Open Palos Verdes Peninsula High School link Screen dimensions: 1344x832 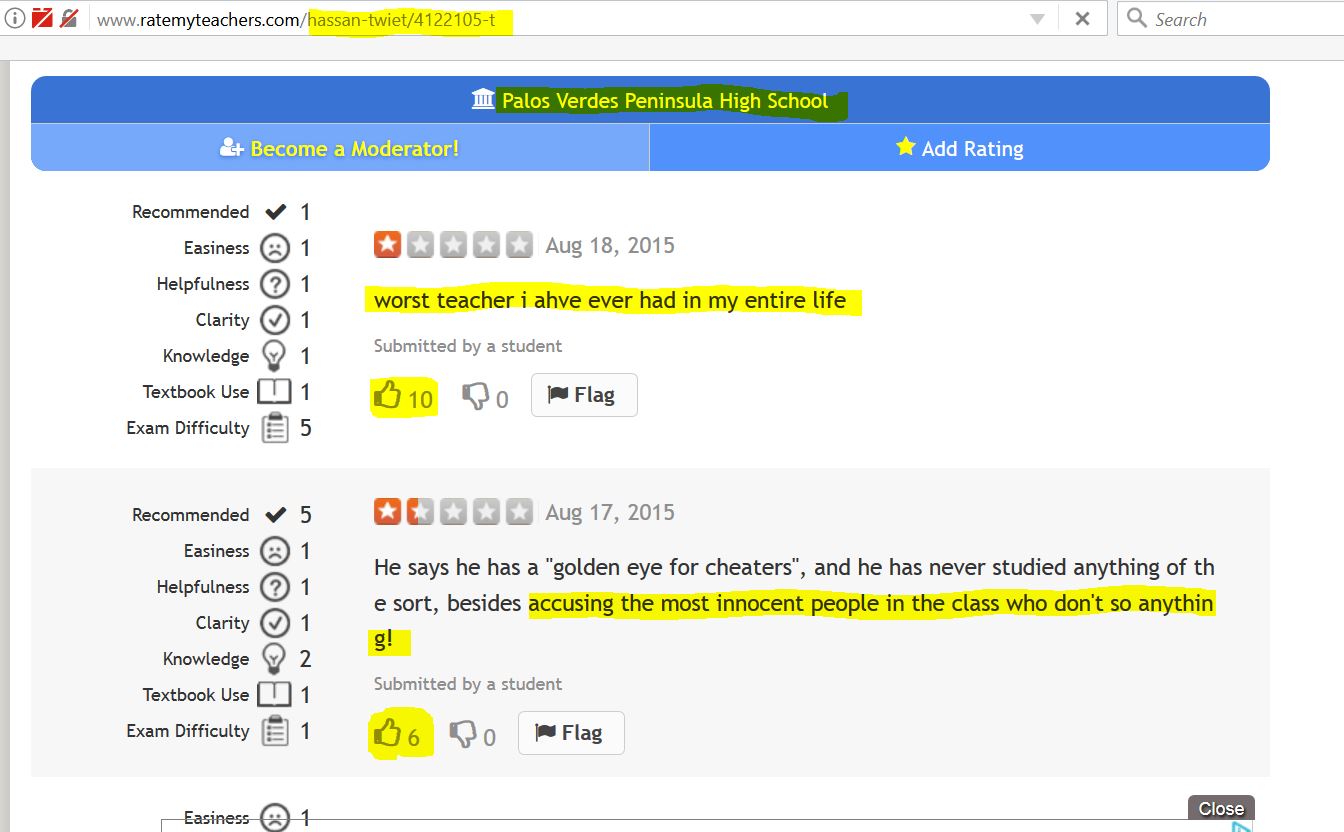point(665,101)
